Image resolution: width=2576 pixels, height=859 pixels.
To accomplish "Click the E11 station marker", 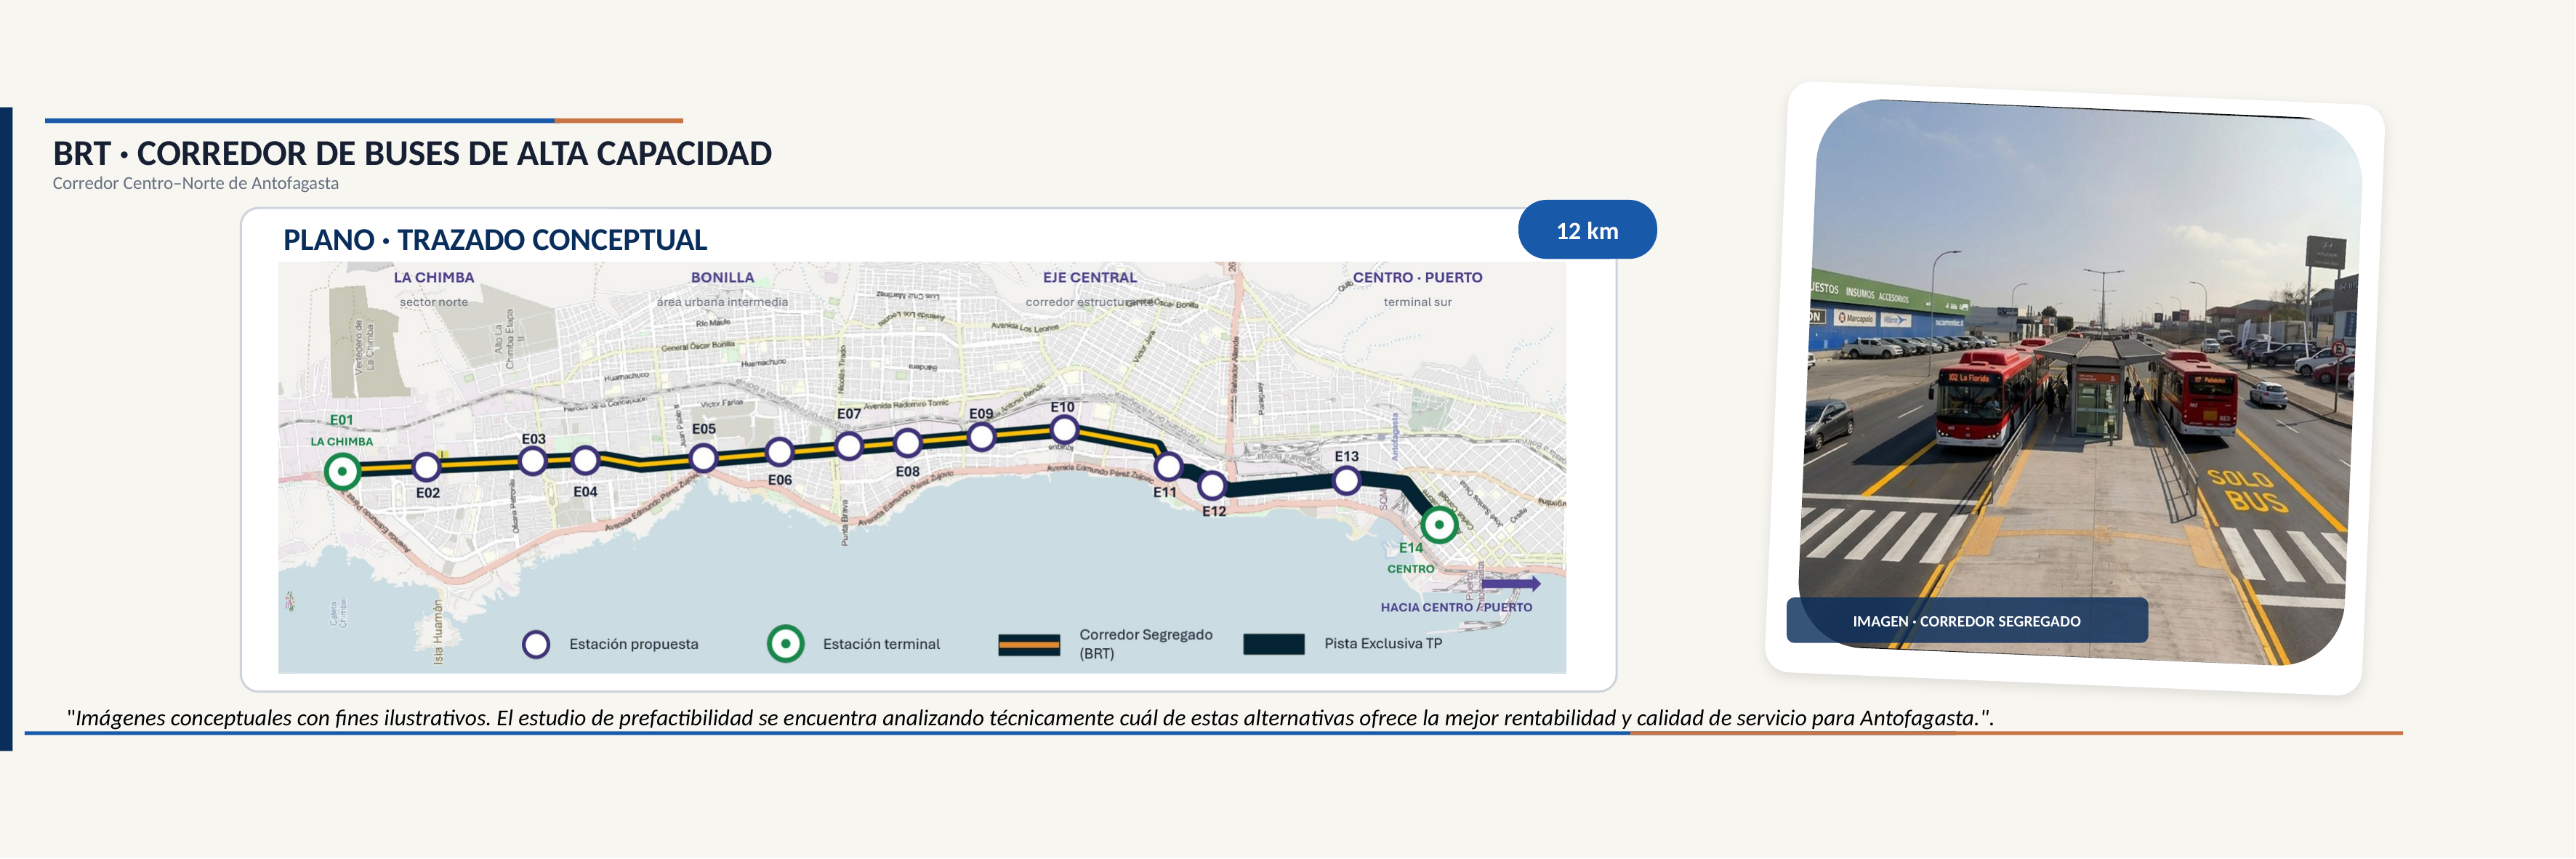I will pyautogui.click(x=1168, y=466).
